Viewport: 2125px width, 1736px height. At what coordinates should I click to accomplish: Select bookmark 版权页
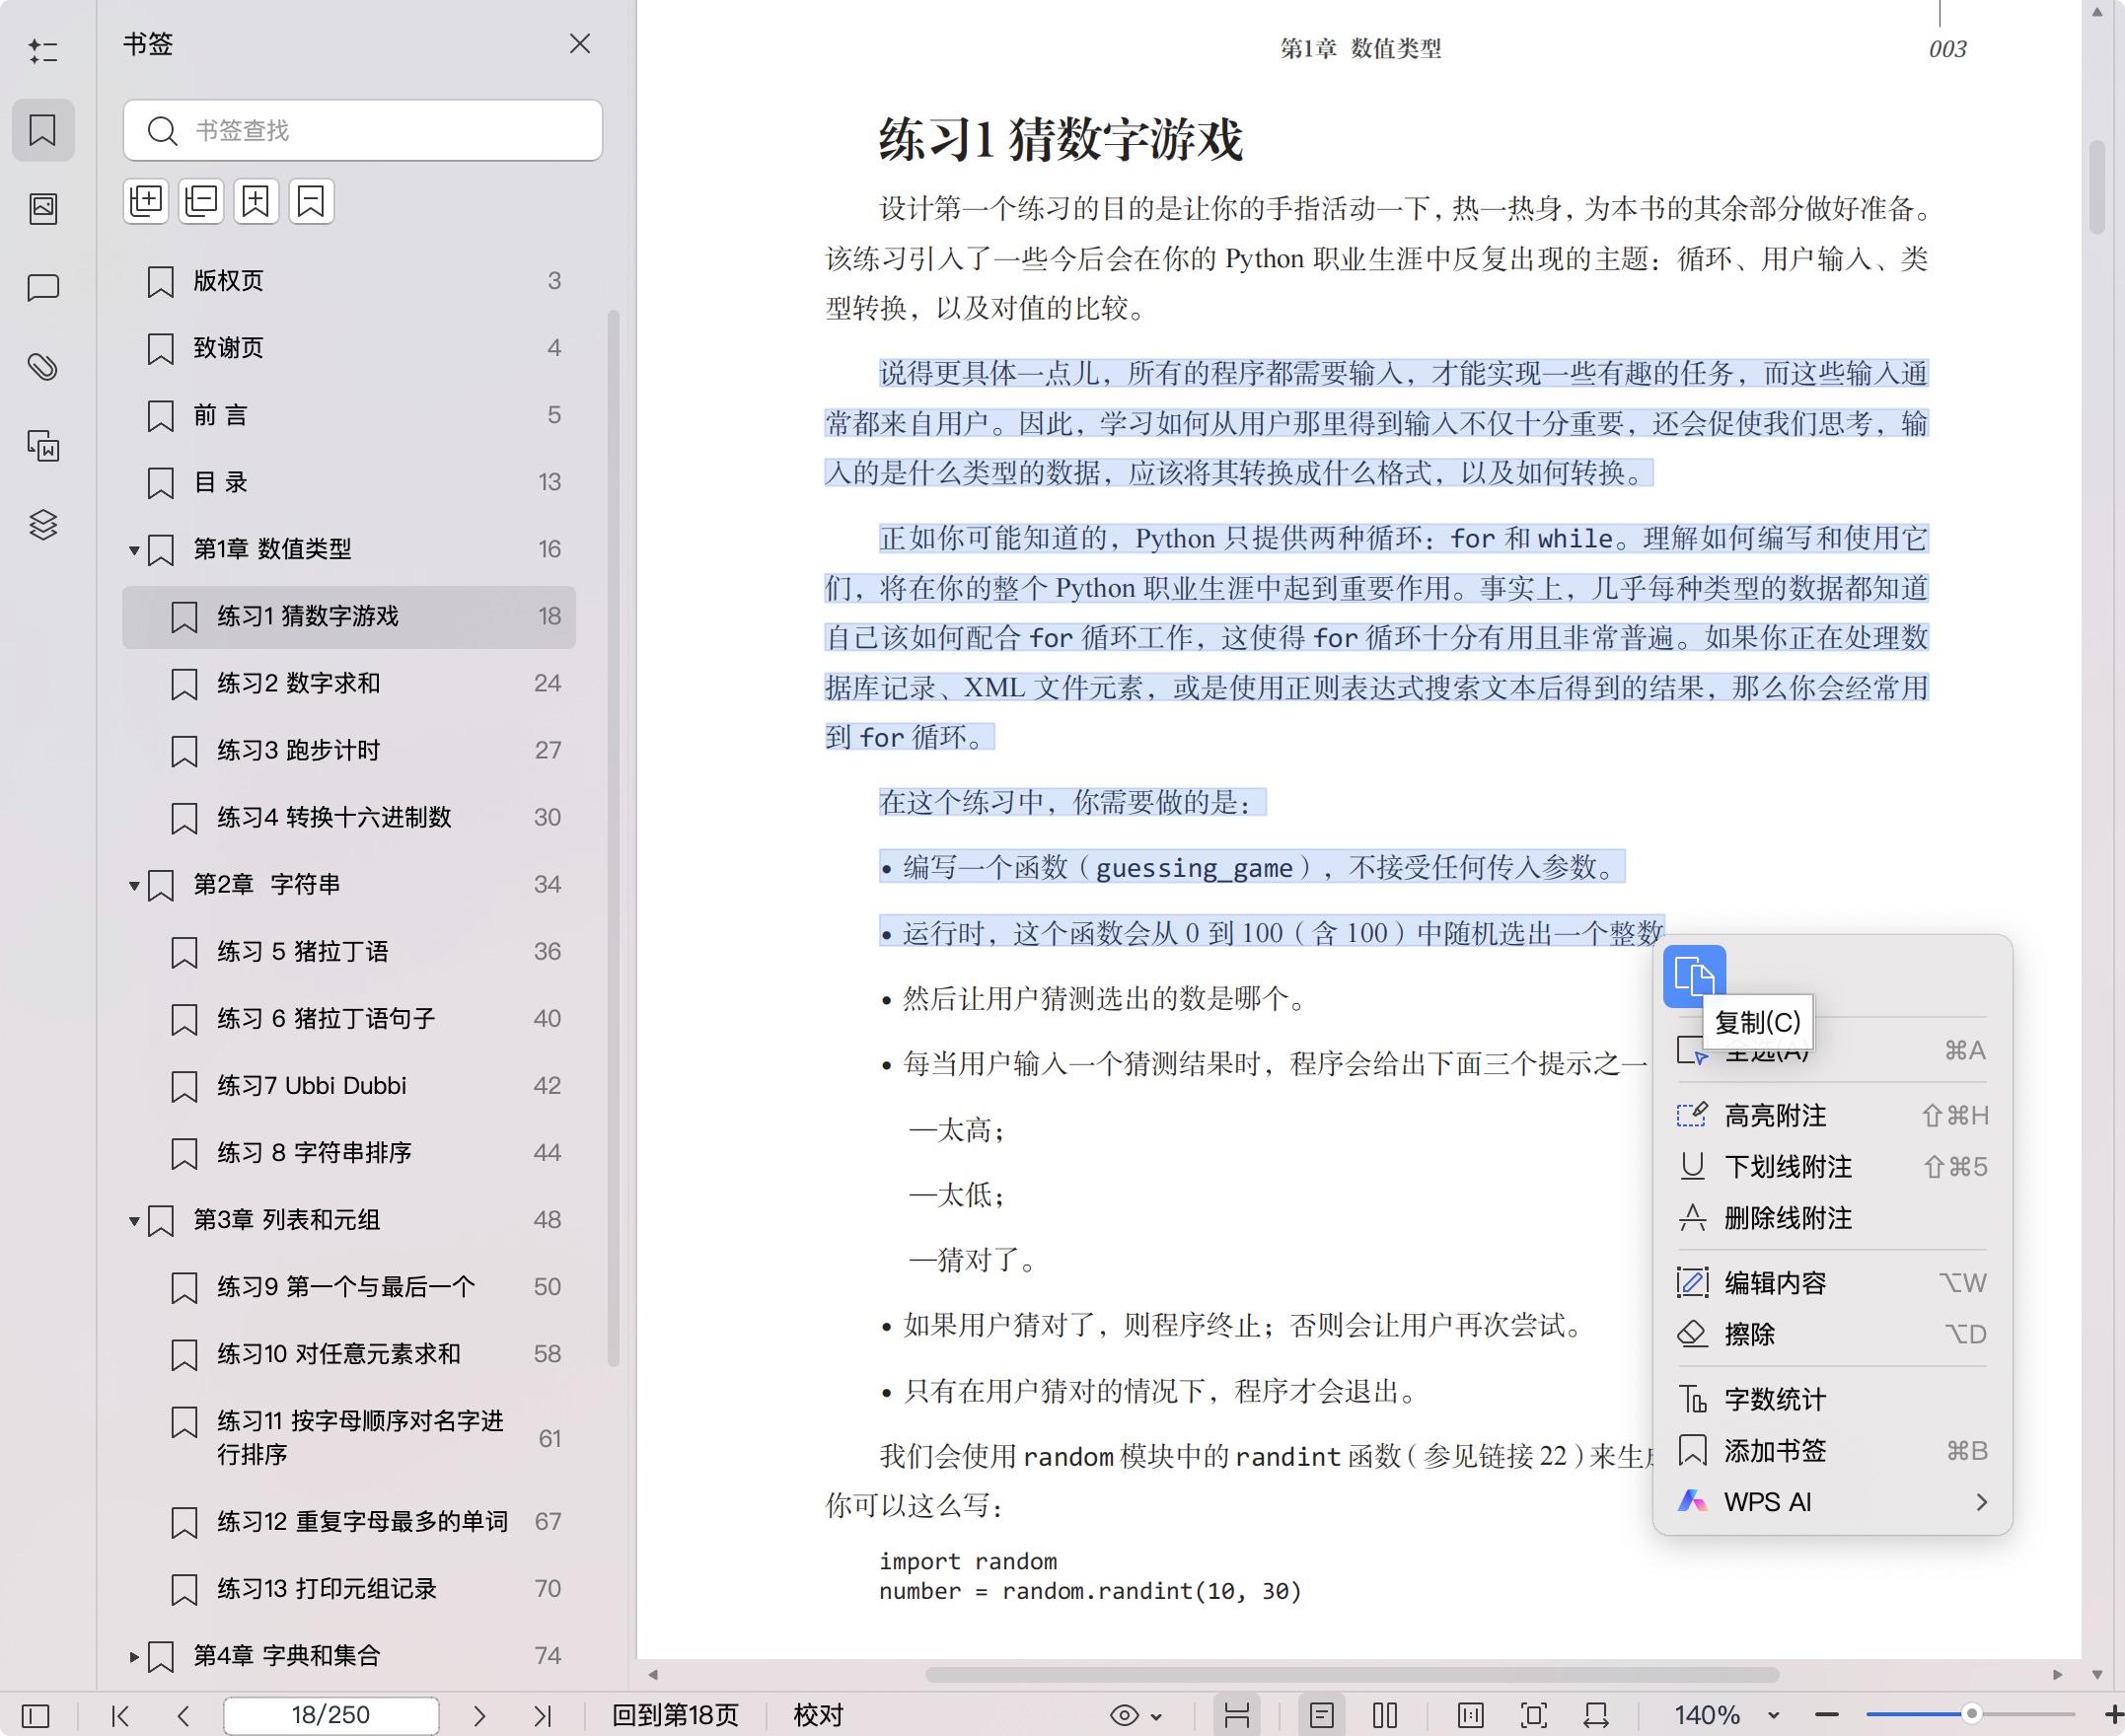(x=349, y=281)
